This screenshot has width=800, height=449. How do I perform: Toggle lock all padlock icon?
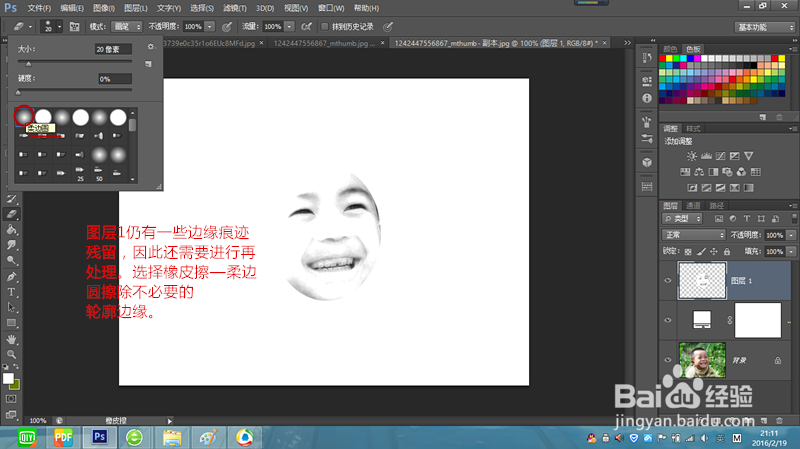(x=727, y=252)
